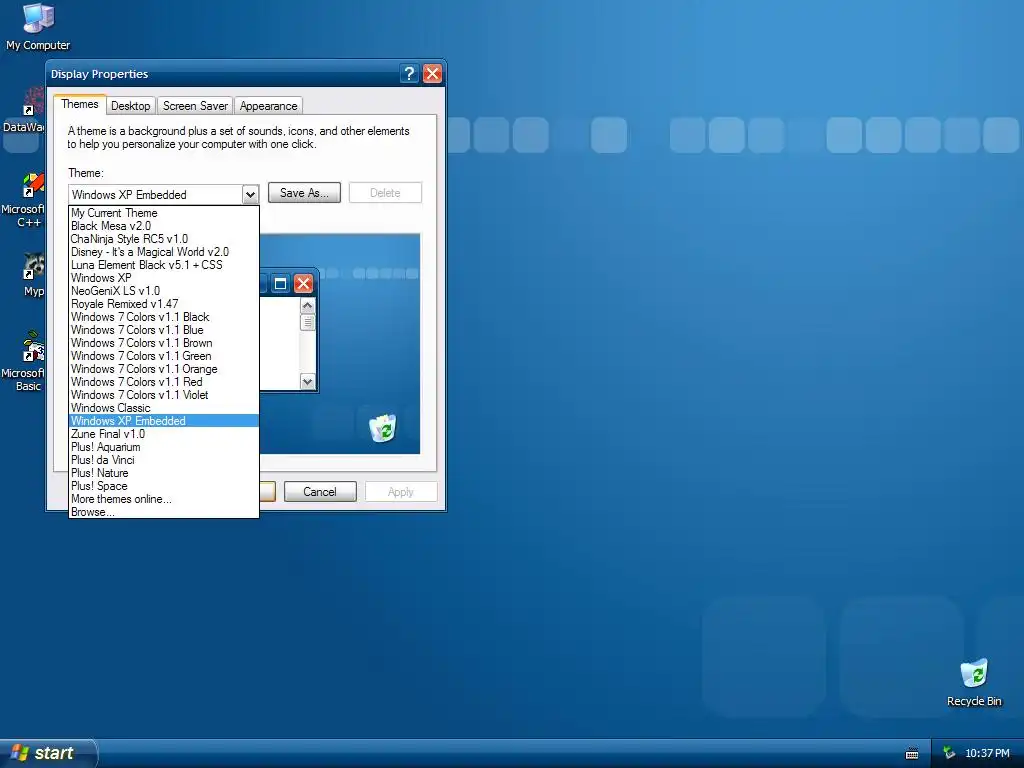Image resolution: width=1024 pixels, height=768 pixels.
Task: Select Plus! Space theme
Action: 164,486
